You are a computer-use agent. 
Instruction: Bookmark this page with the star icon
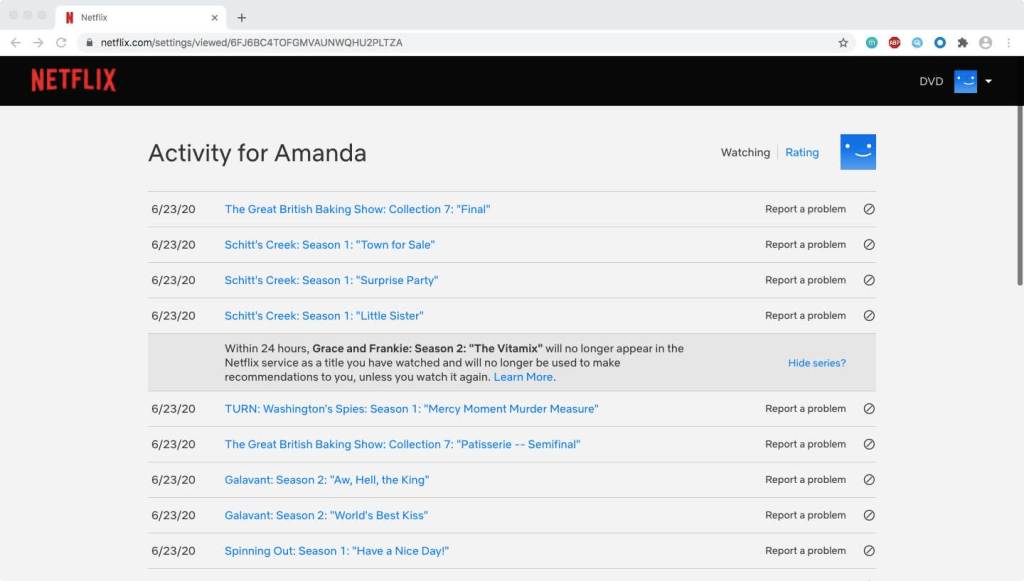(x=843, y=43)
